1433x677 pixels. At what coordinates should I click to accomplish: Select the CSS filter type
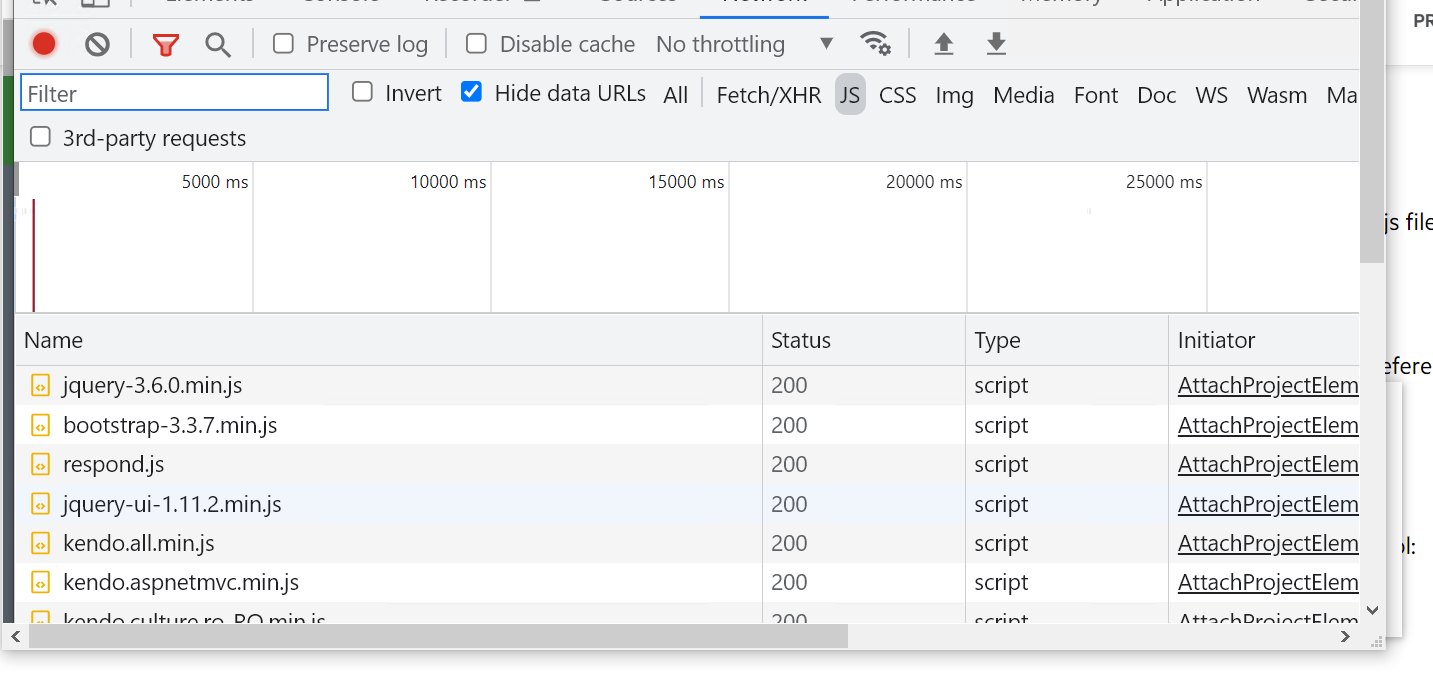[x=897, y=95]
